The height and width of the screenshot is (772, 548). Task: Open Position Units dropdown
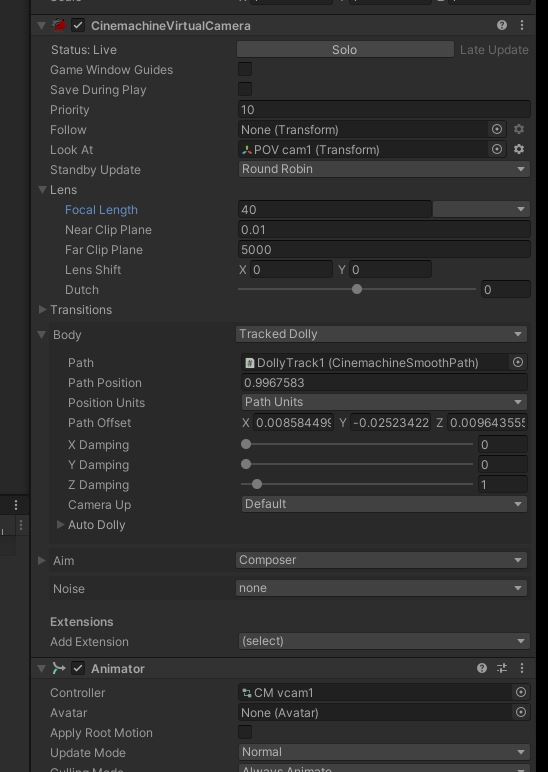pos(384,402)
